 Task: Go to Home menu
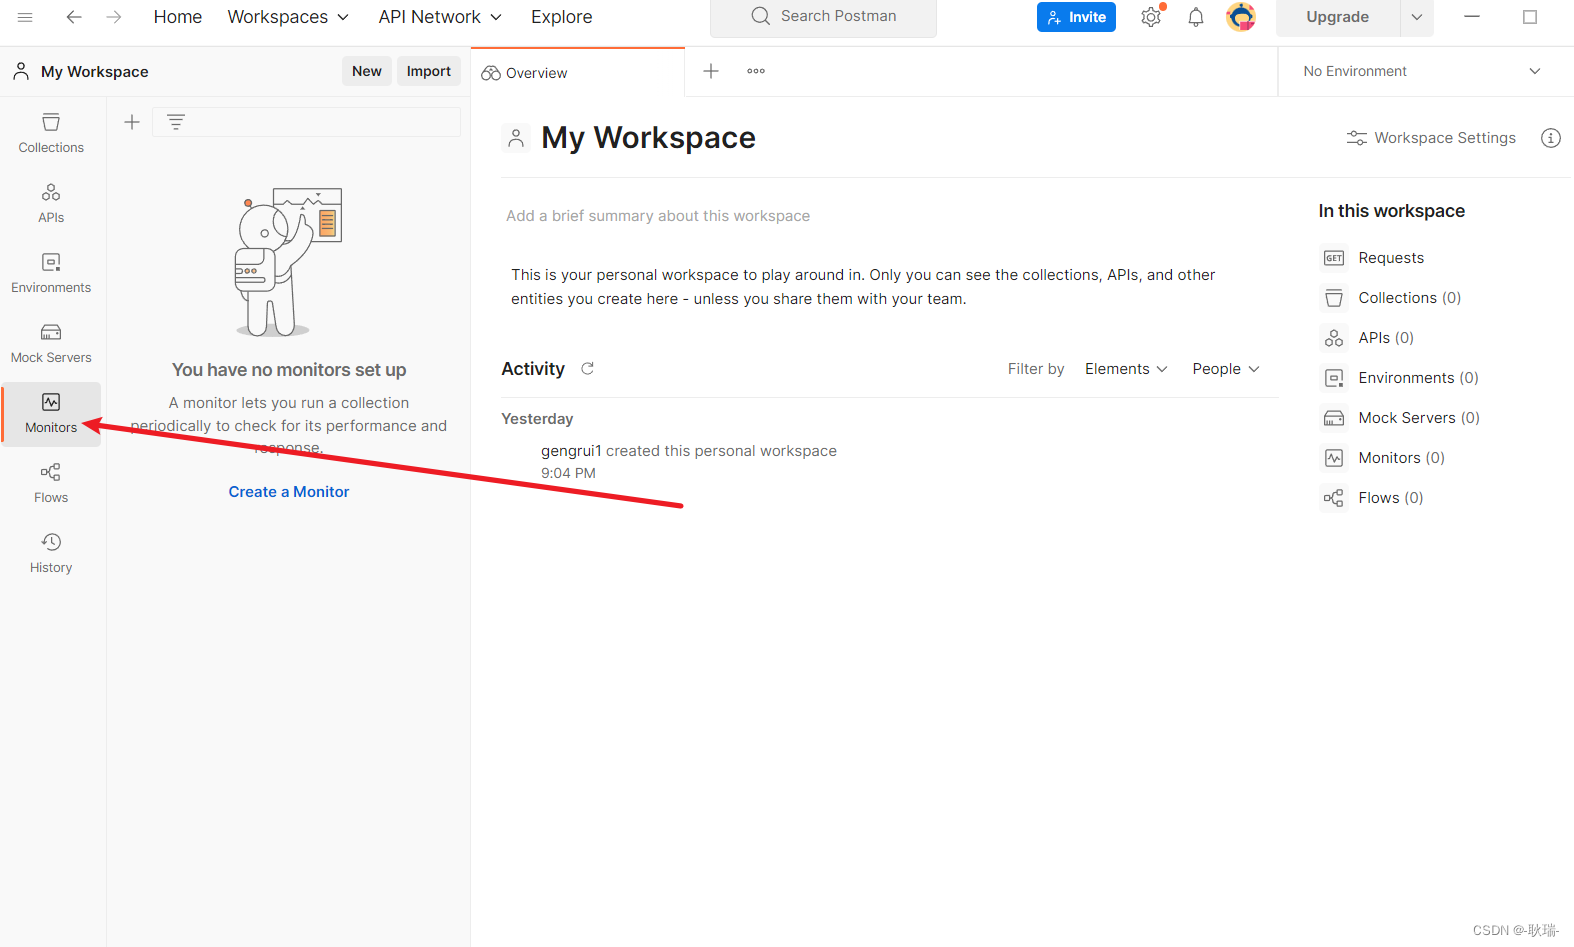point(178,17)
